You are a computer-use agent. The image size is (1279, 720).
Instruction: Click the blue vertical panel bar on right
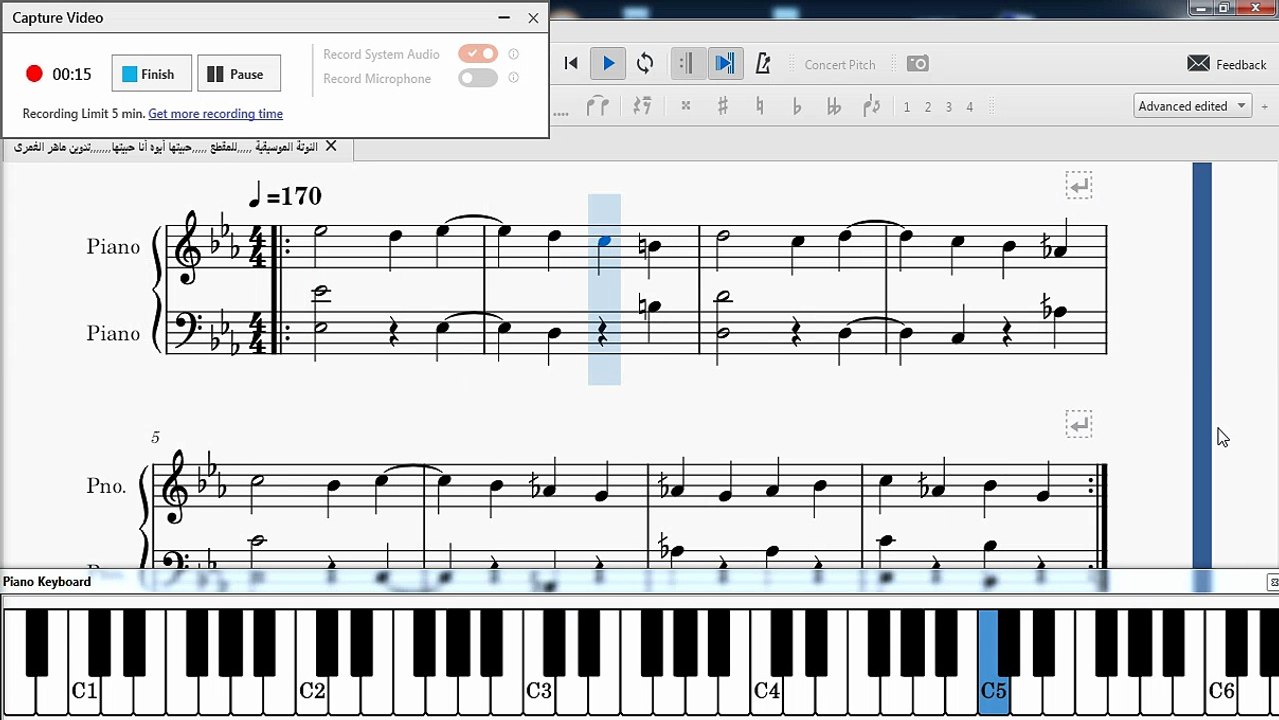(x=1202, y=365)
